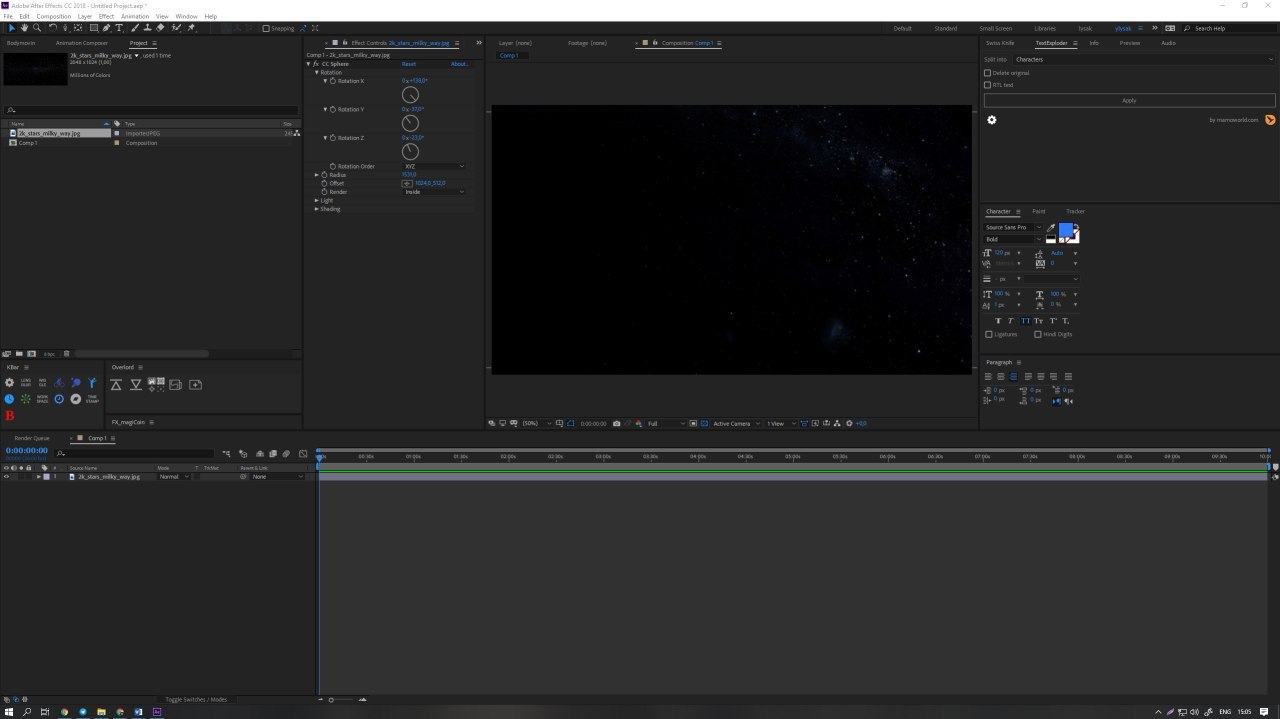Select the Eraser tool
Screen dimensions: 1280x719
tap(160, 28)
